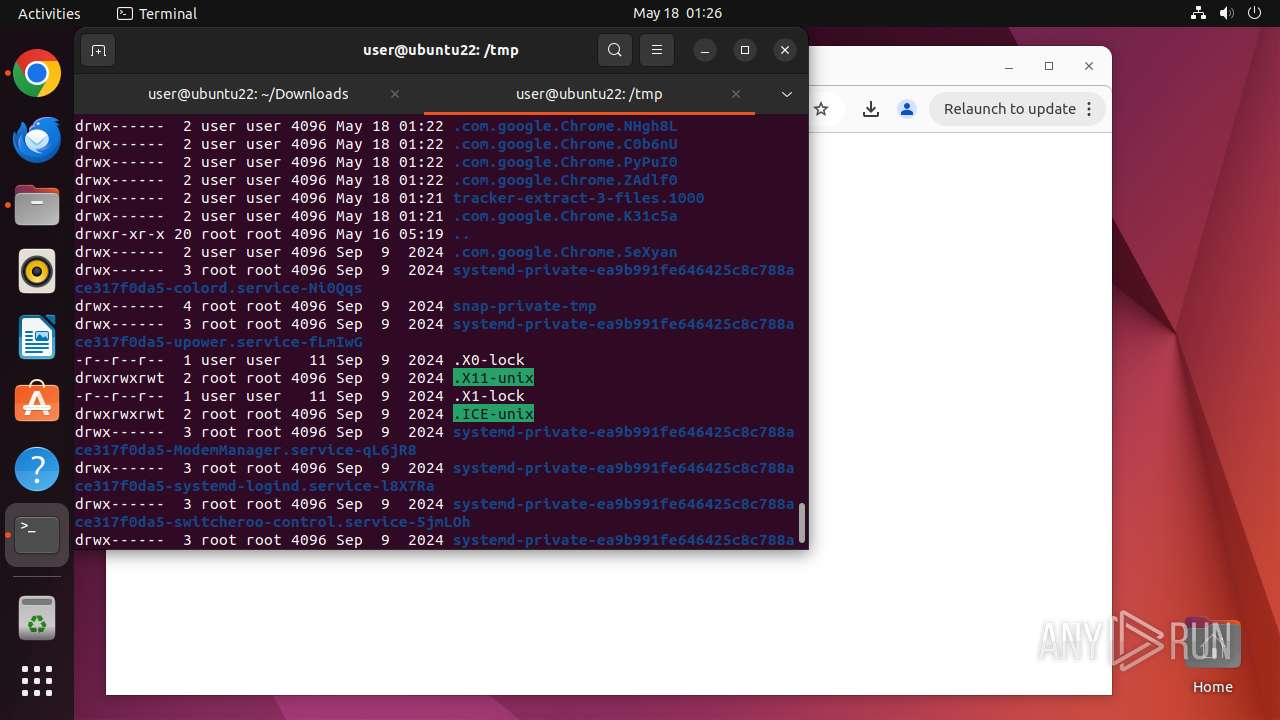Select the /tmp terminal tab

coord(589,94)
